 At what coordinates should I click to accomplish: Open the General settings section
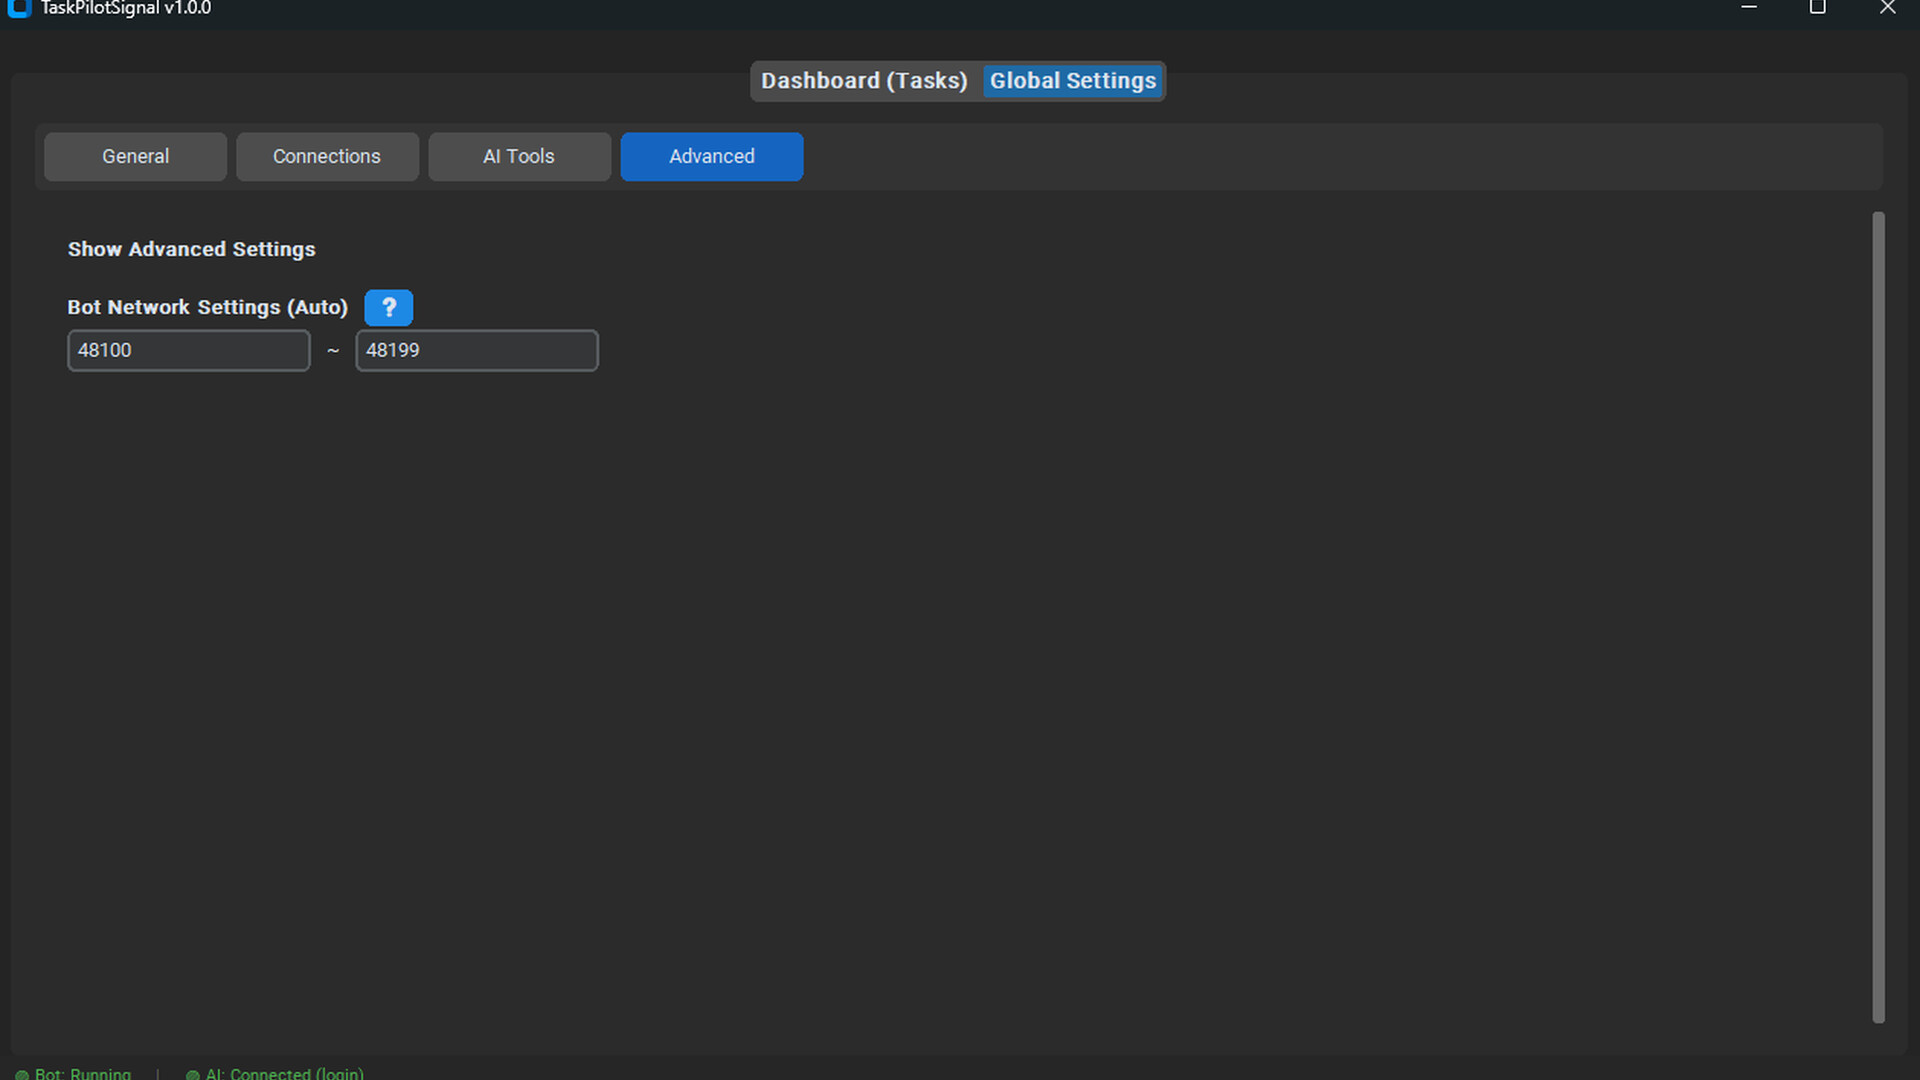(x=135, y=157)
